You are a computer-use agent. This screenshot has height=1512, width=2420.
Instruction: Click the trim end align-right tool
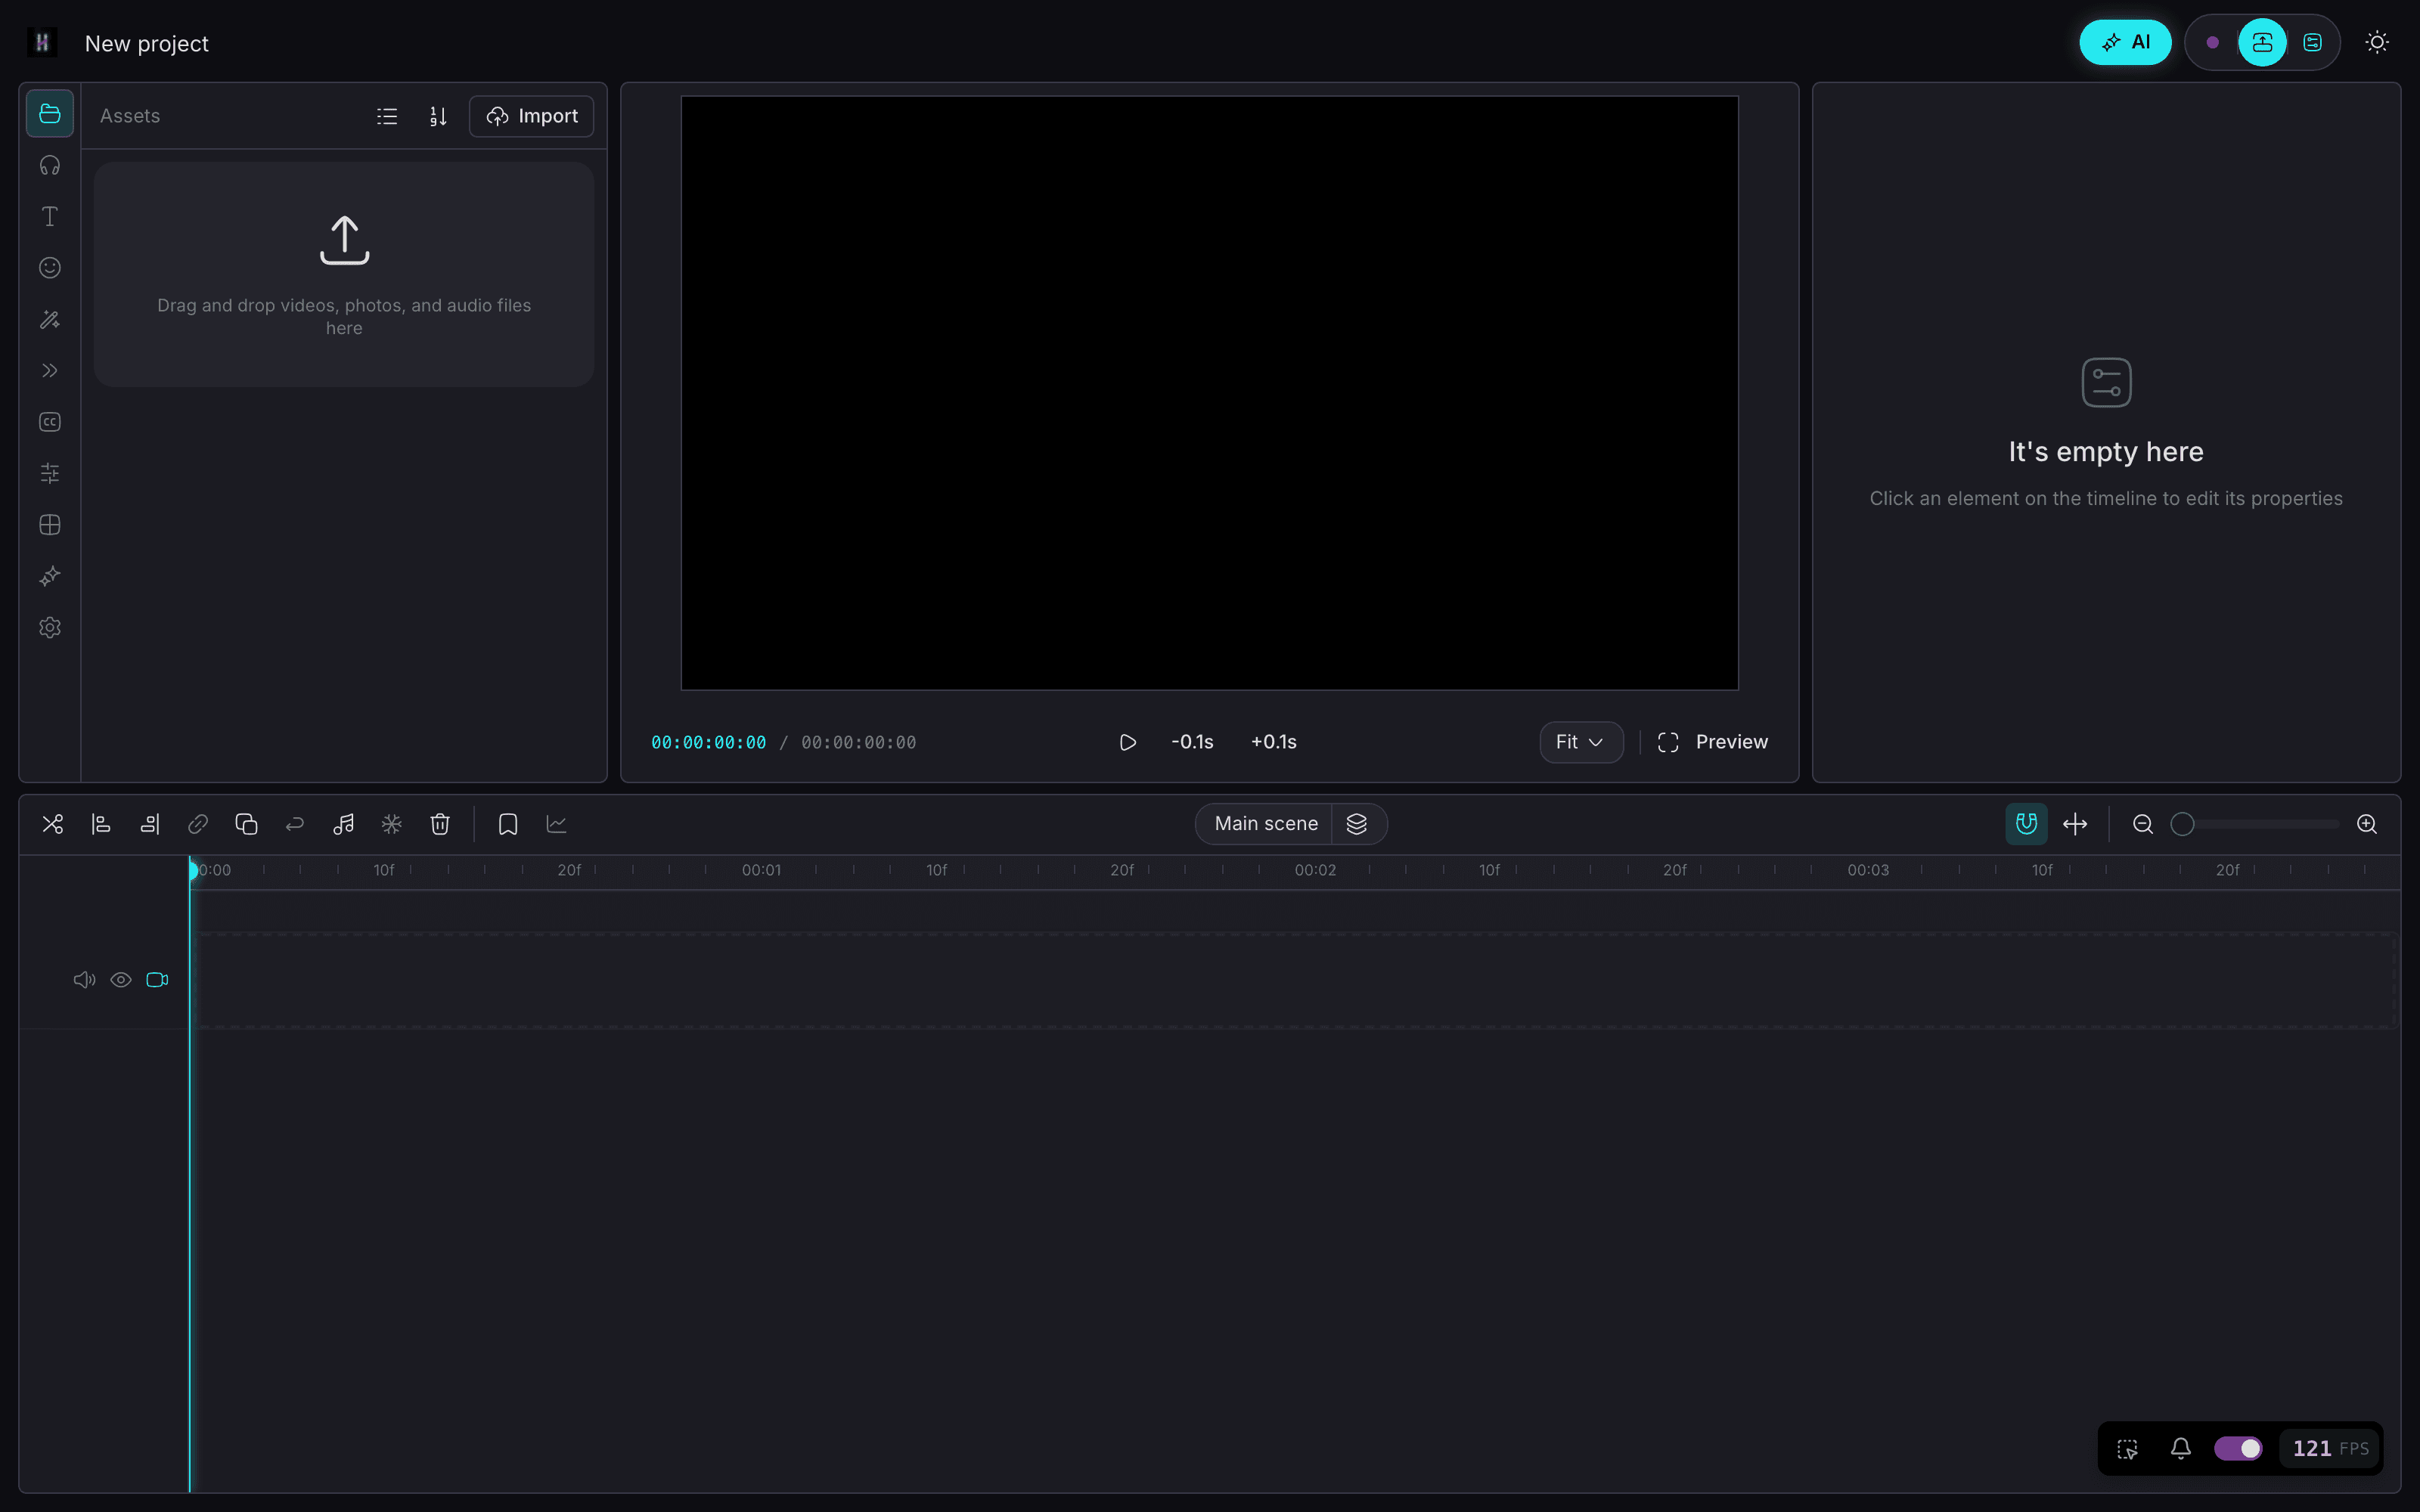pos(149,824)
